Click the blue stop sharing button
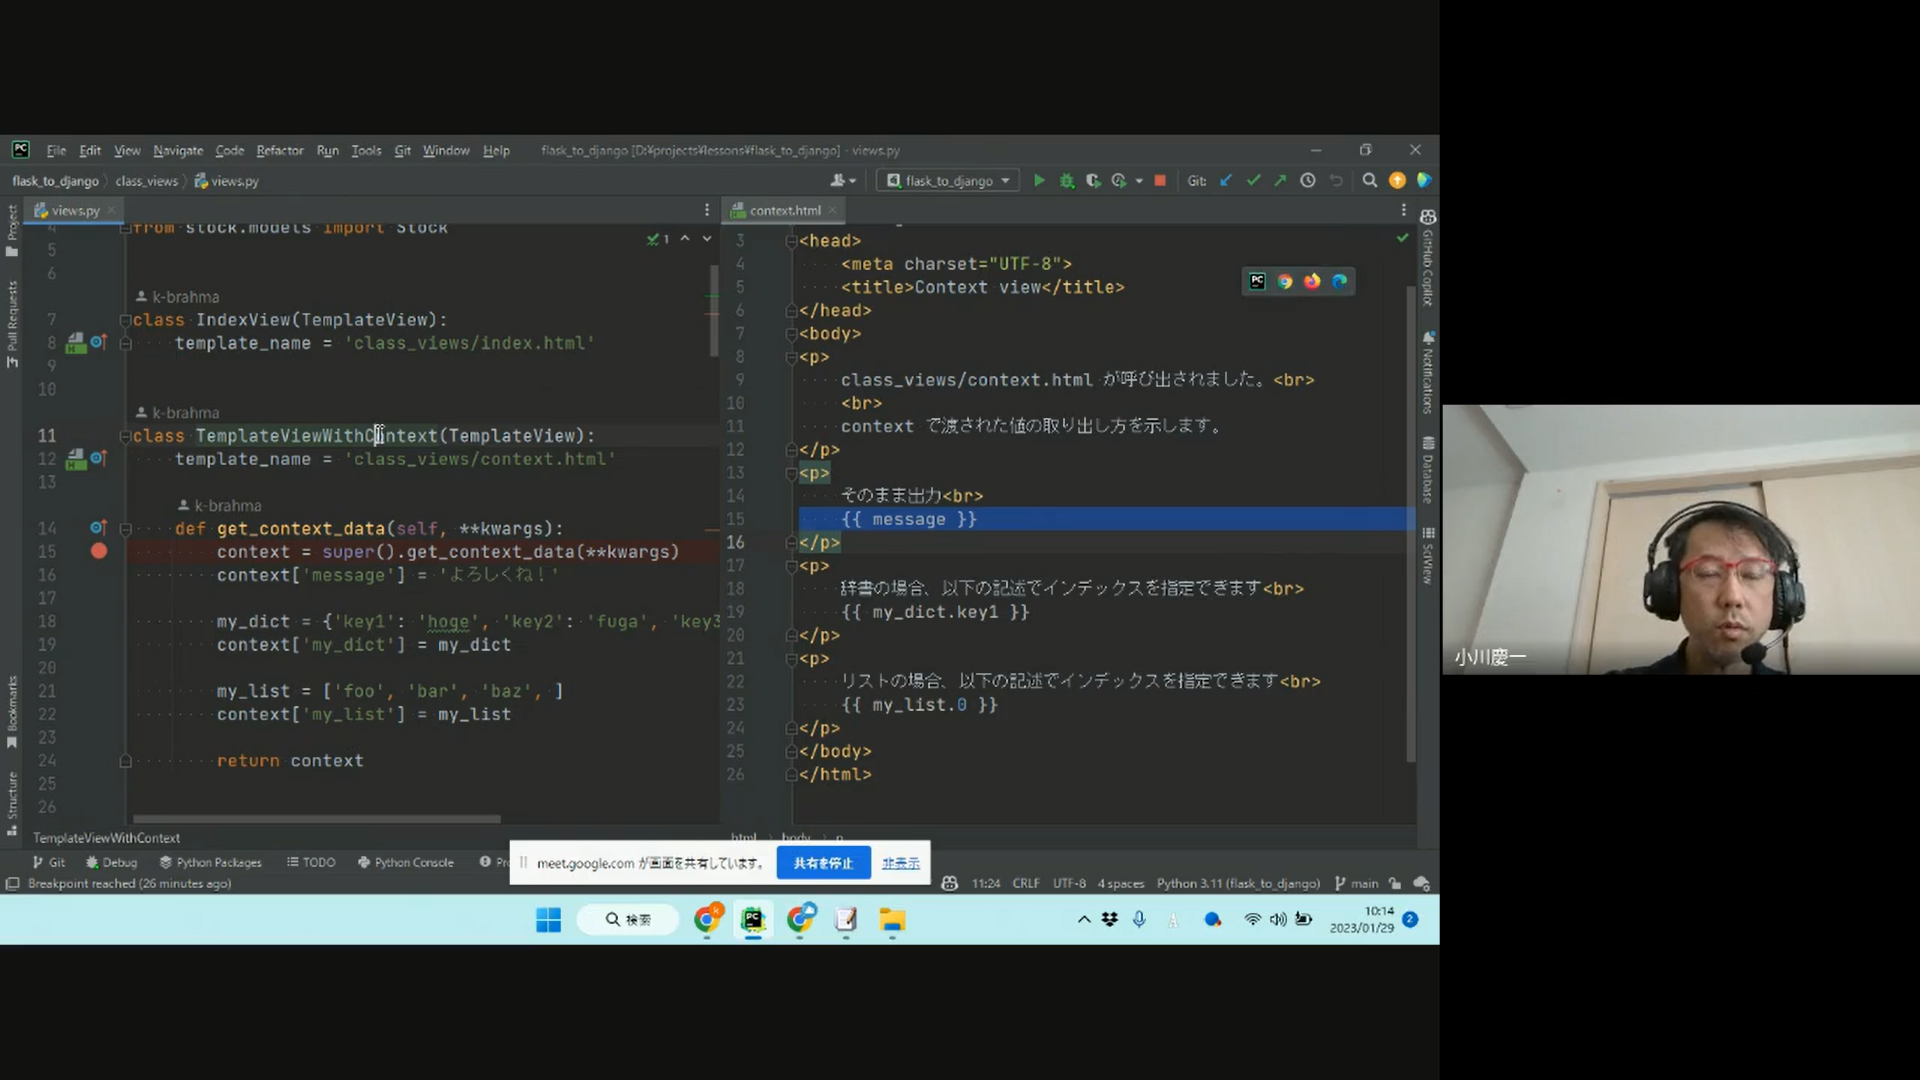This screenshot has height=1080, width=1920. click(822, 863)
